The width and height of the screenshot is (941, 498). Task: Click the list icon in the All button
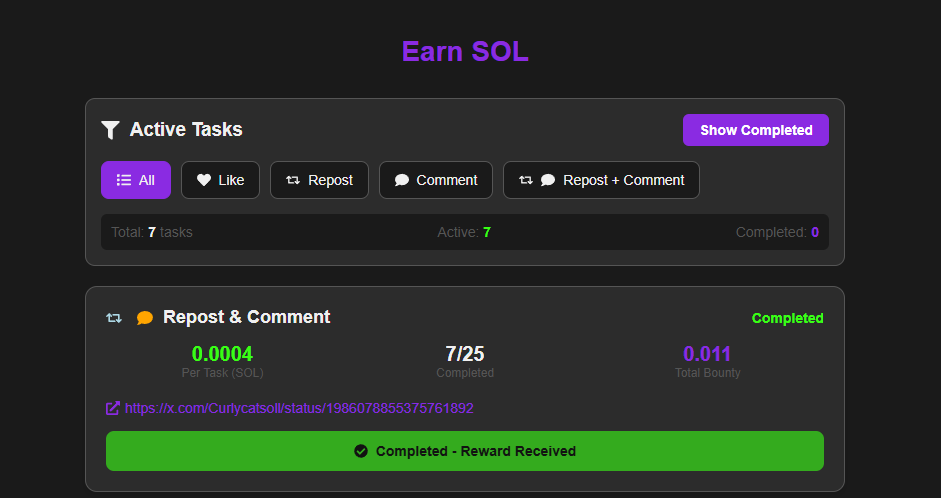click(x=124, y=180)
